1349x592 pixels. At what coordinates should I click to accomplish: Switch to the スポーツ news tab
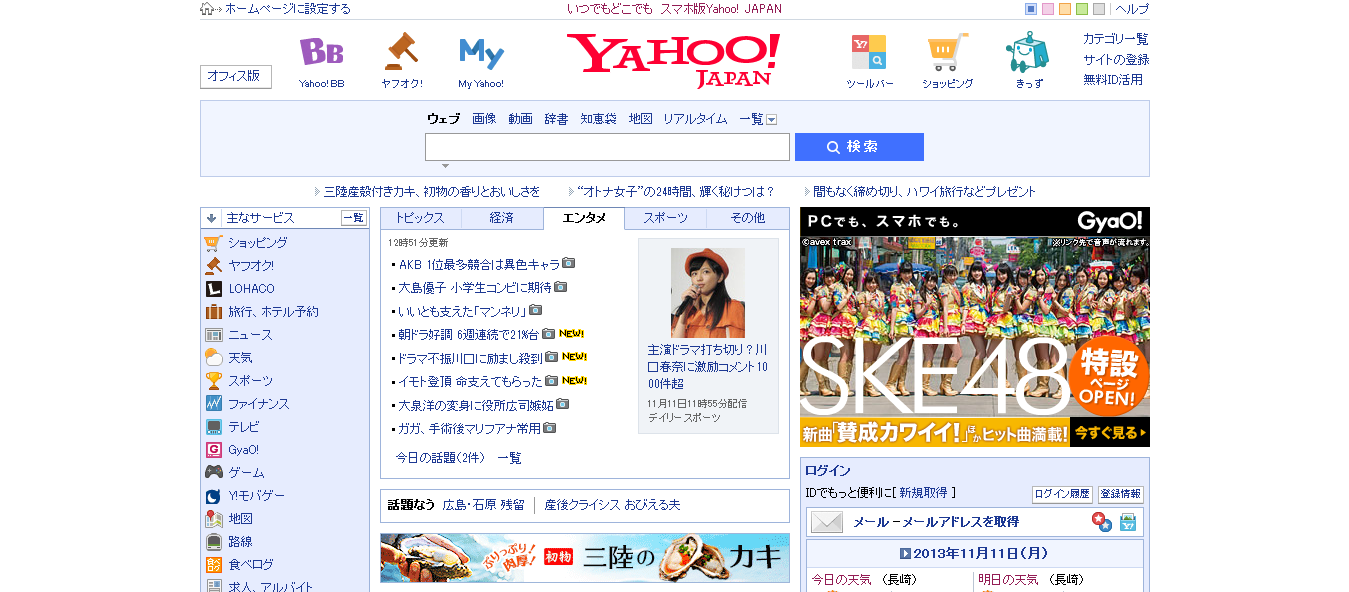coord(665,218)
